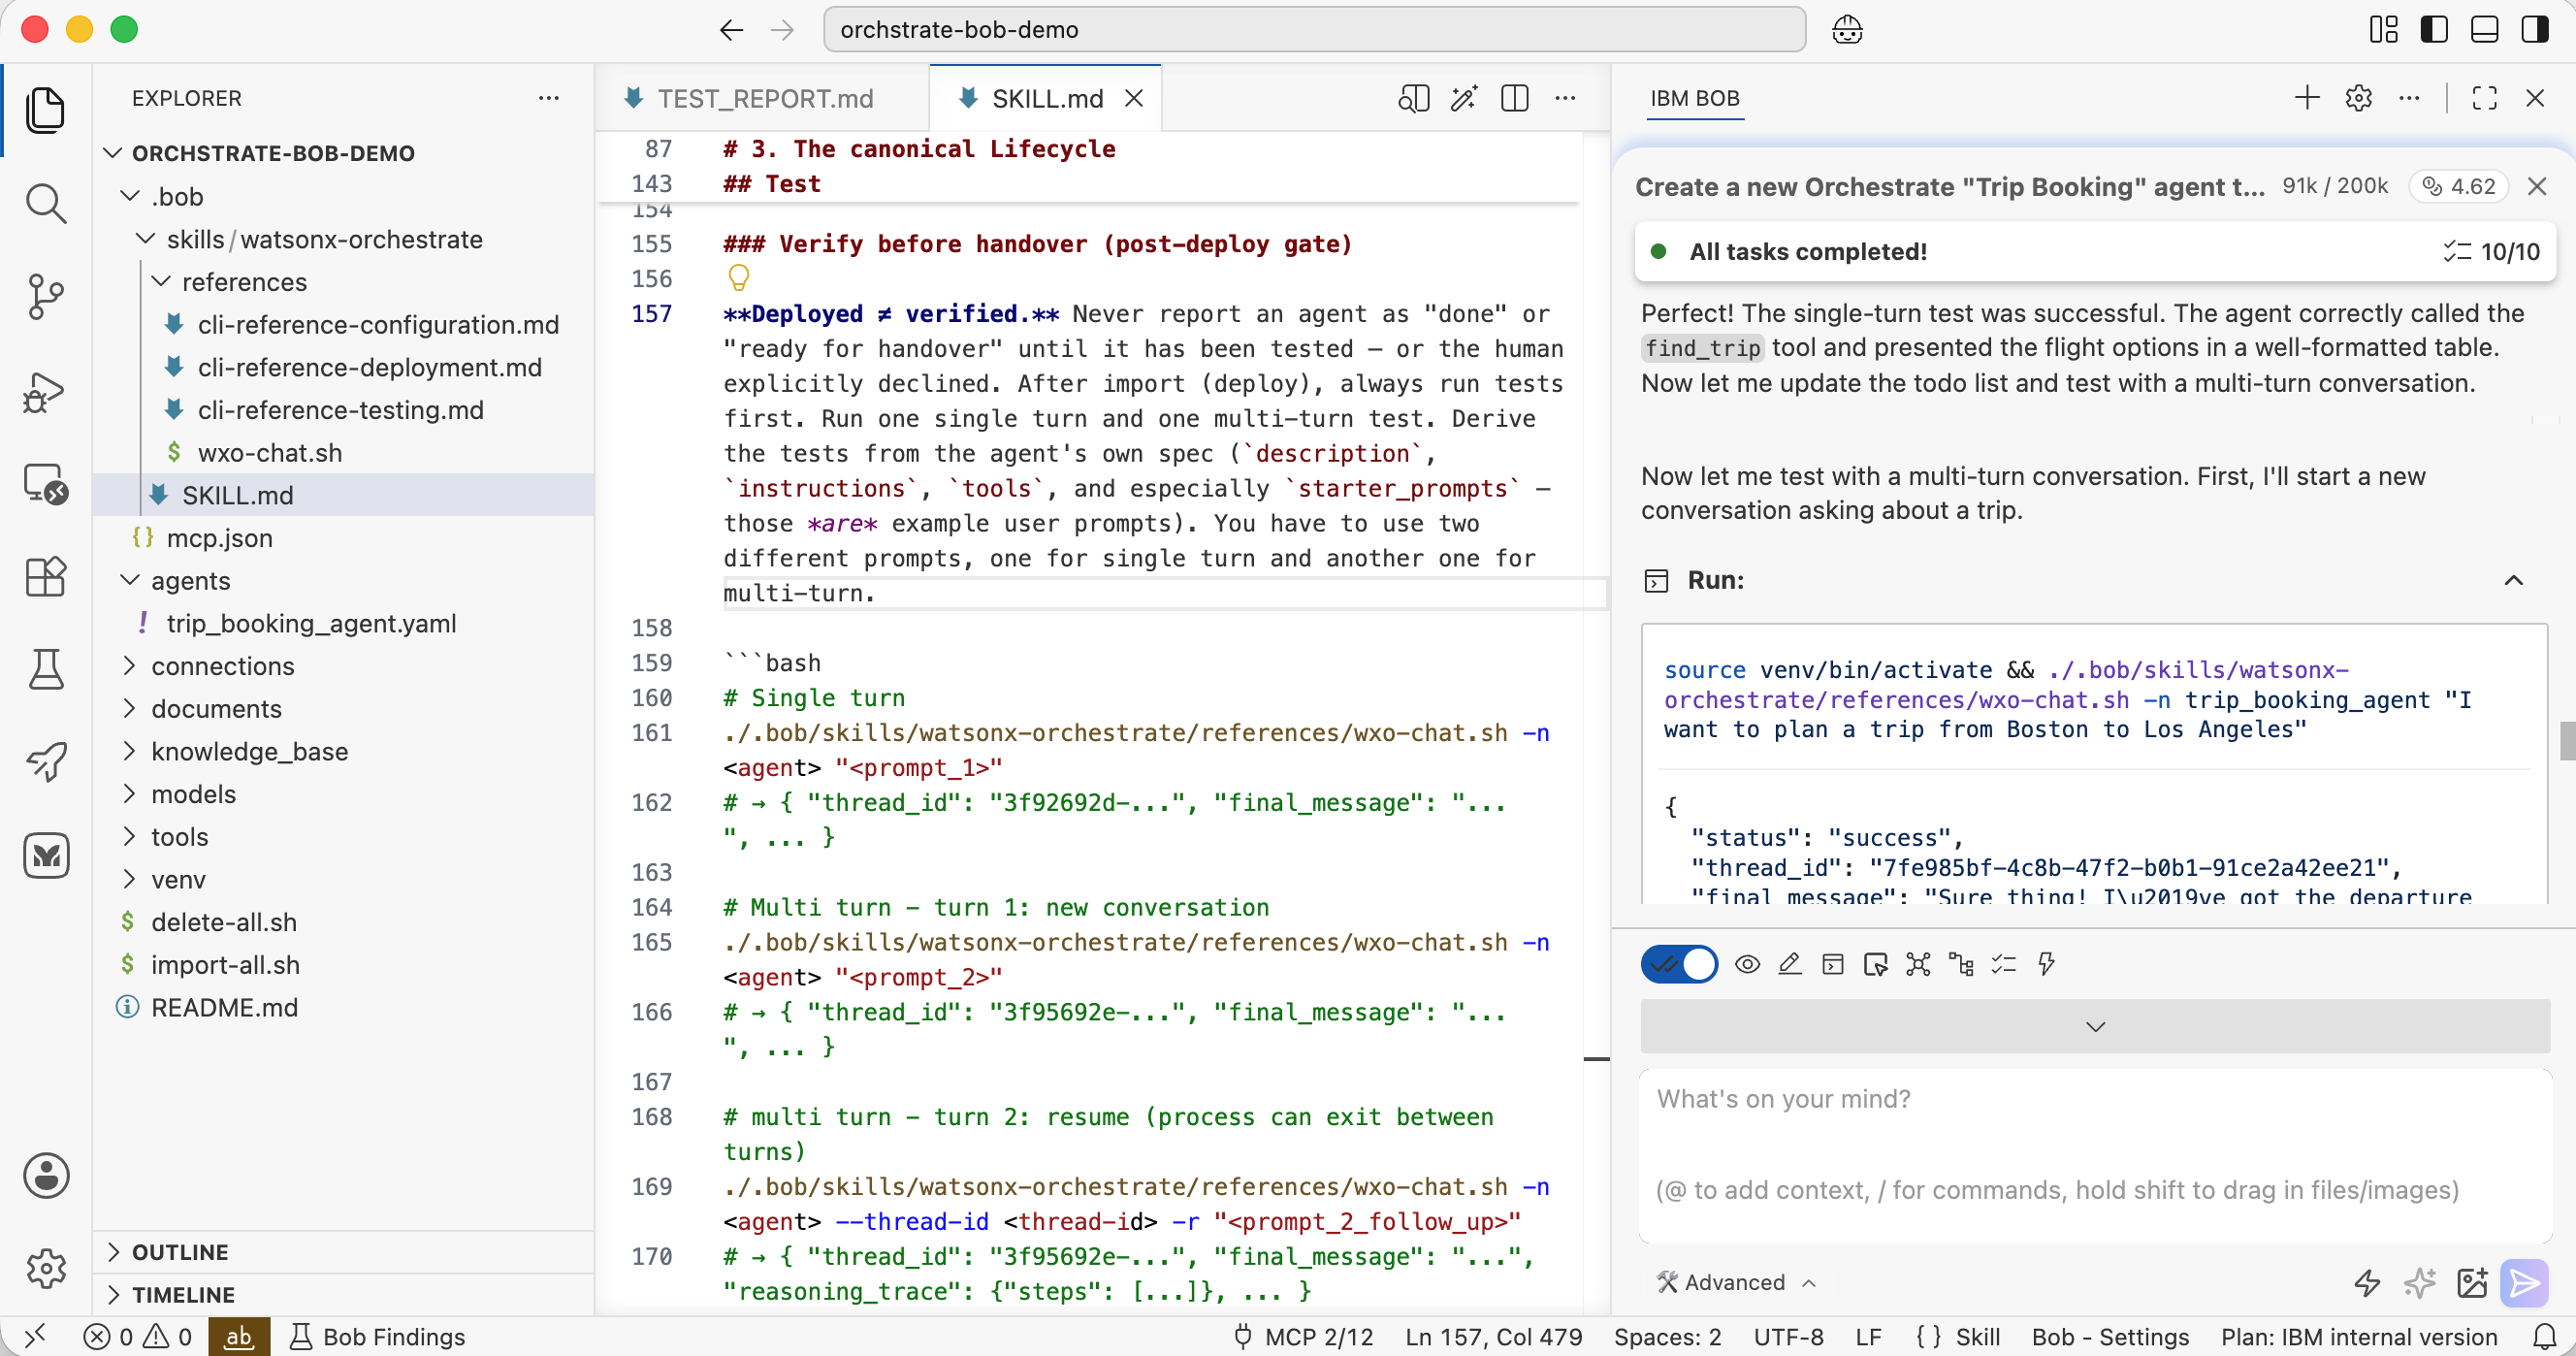Open the Search view in activity bar

tap(45, 204)
